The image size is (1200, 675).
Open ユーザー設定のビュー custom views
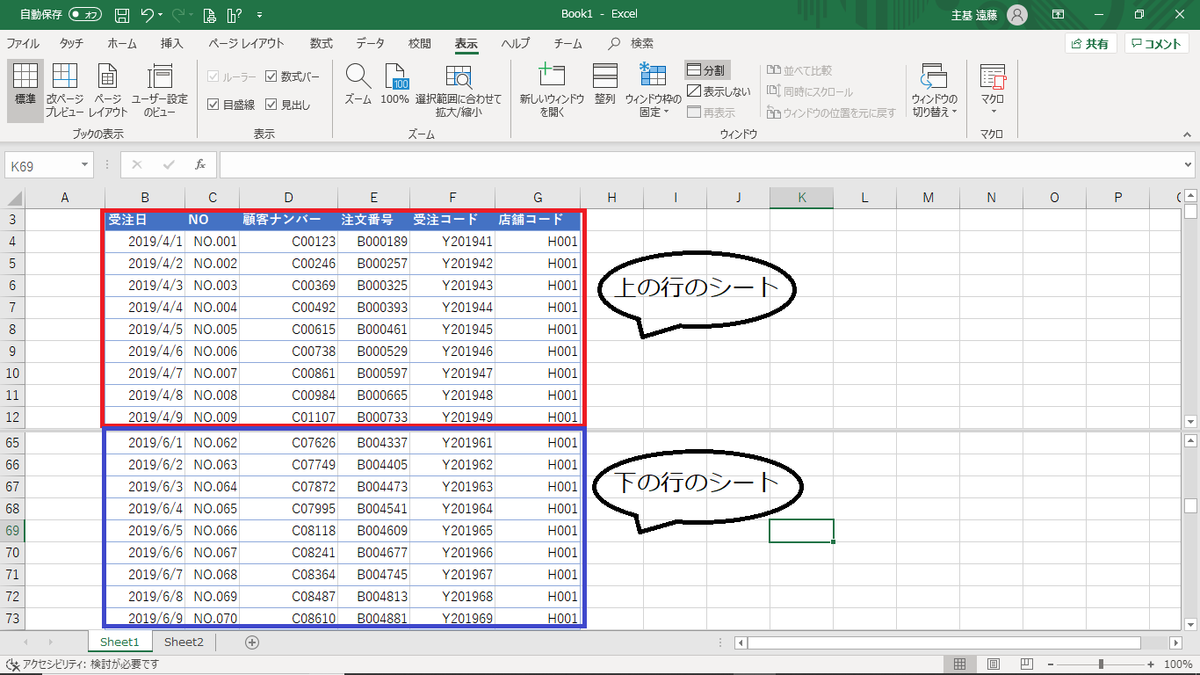pyautogui.click(x=160, y=91)
